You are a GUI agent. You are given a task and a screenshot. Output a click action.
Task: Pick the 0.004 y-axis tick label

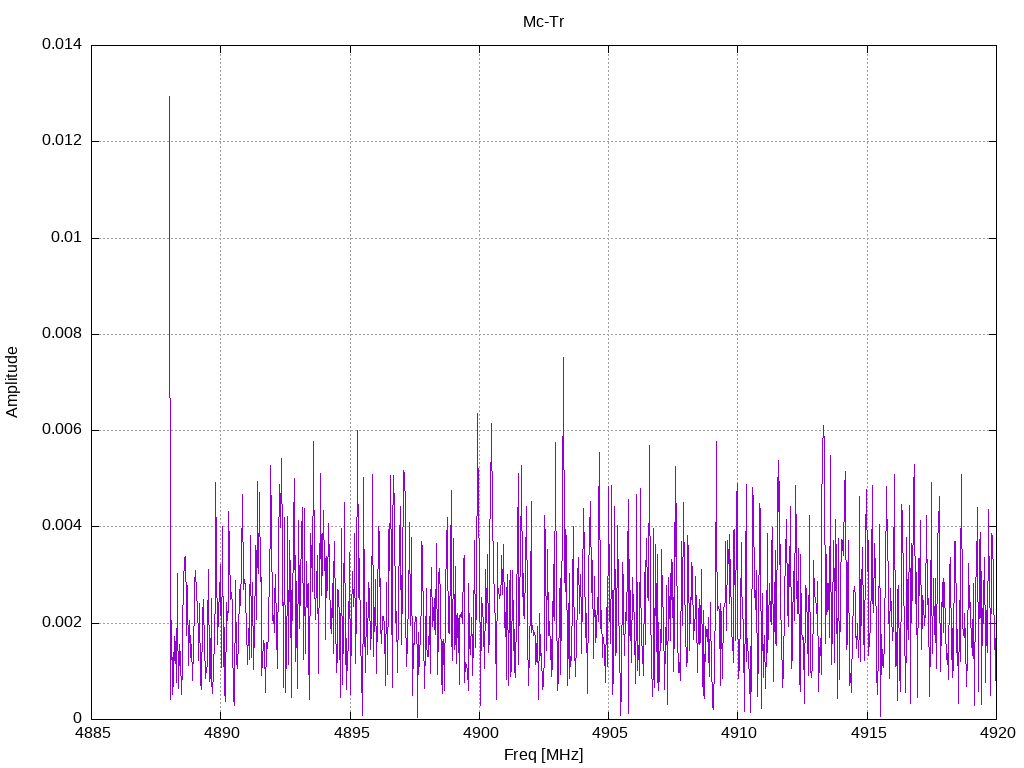point(61,526)
